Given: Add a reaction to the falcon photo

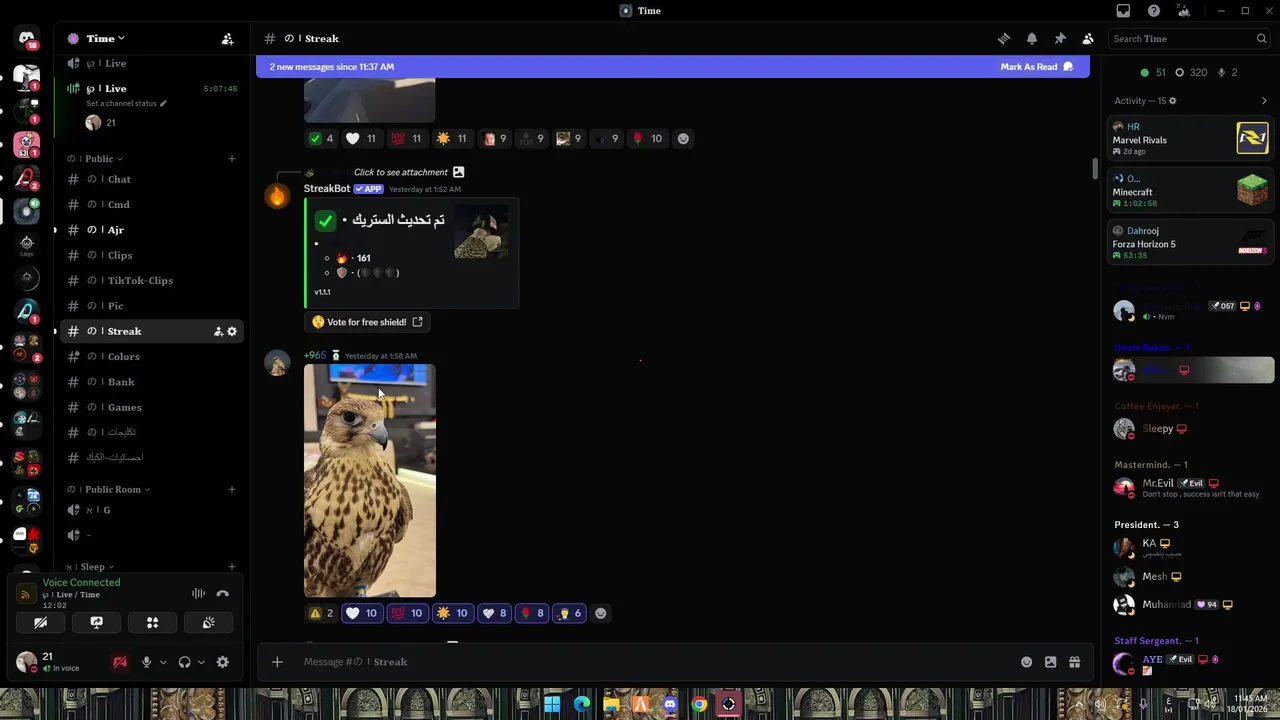Looking at the screenshot, I should (600, 614).
